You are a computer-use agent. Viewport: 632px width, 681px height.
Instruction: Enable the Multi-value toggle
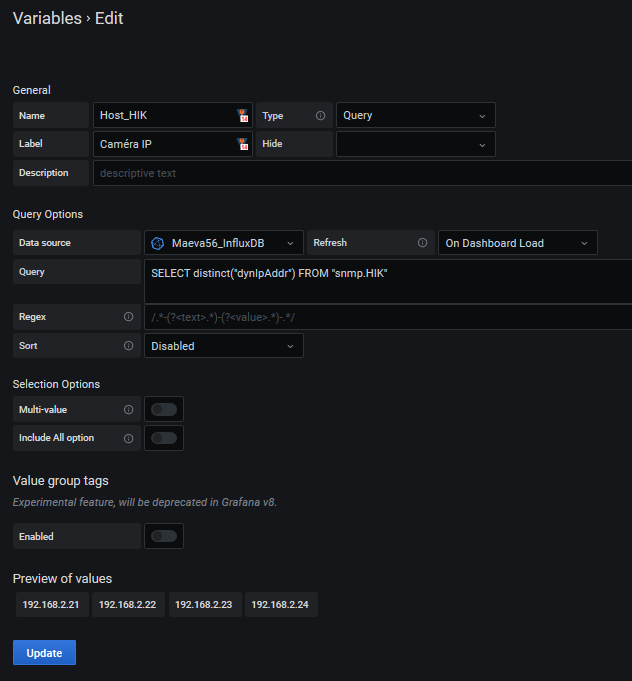pyautogui.click(x=164, y=410)
